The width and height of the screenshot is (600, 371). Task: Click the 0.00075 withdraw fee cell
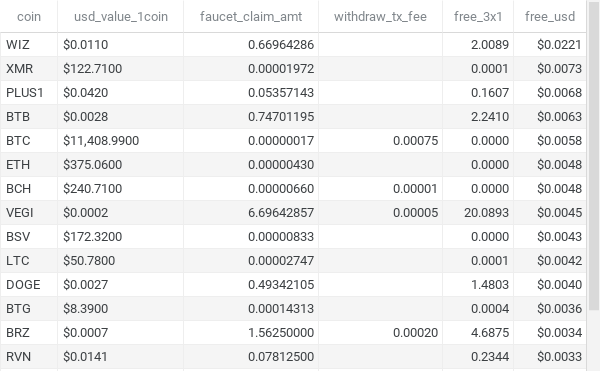(x=380, y=141)
